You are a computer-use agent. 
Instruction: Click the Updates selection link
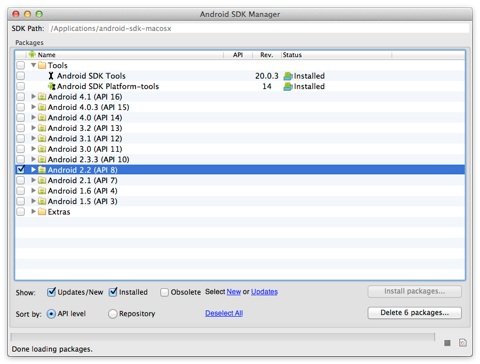tap(264, 292)
